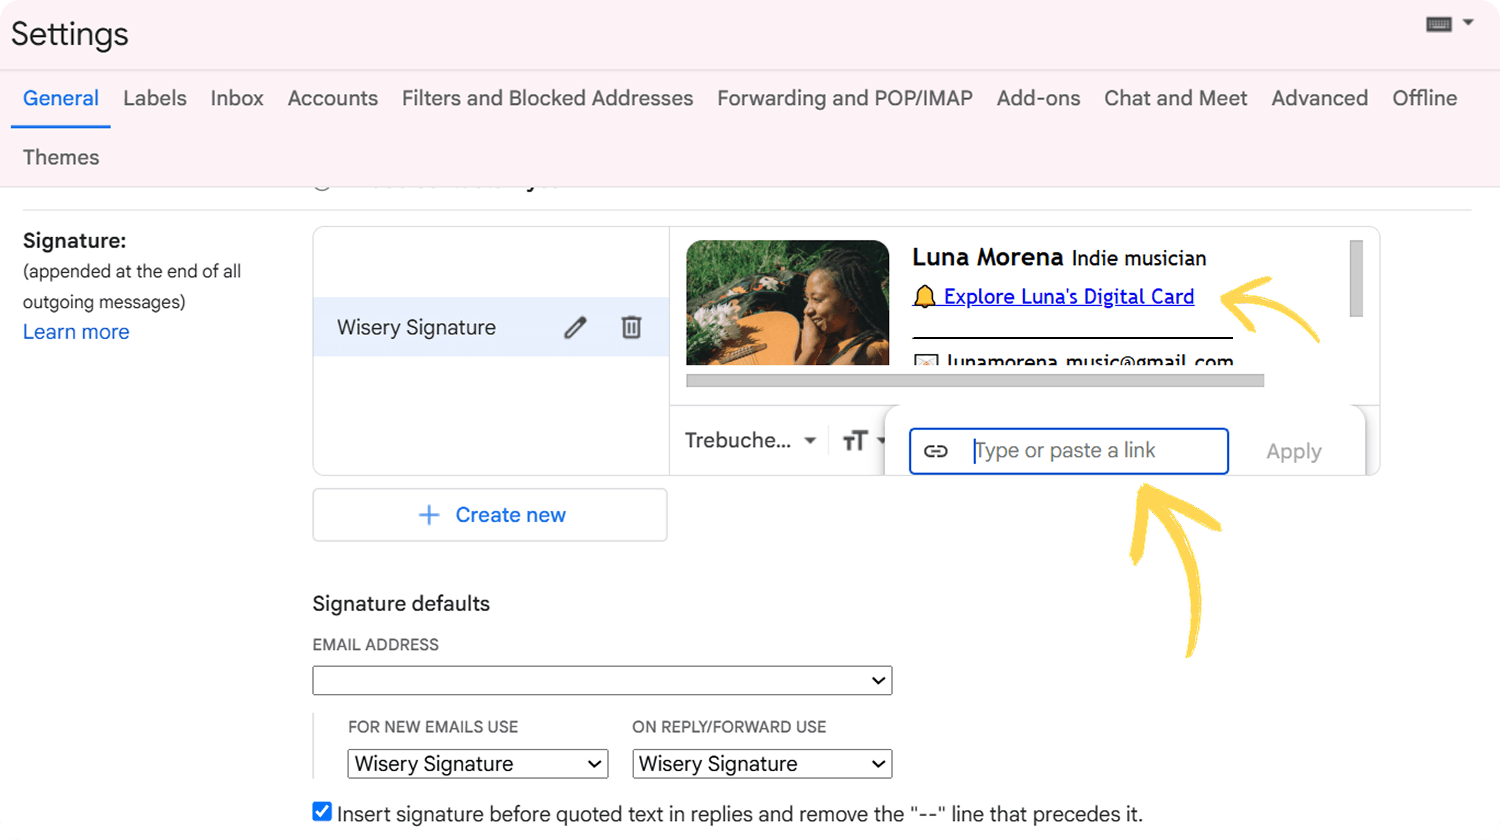Open the keyboard input tools icon
1500x840 pixels.
[x=1438, y=24]
